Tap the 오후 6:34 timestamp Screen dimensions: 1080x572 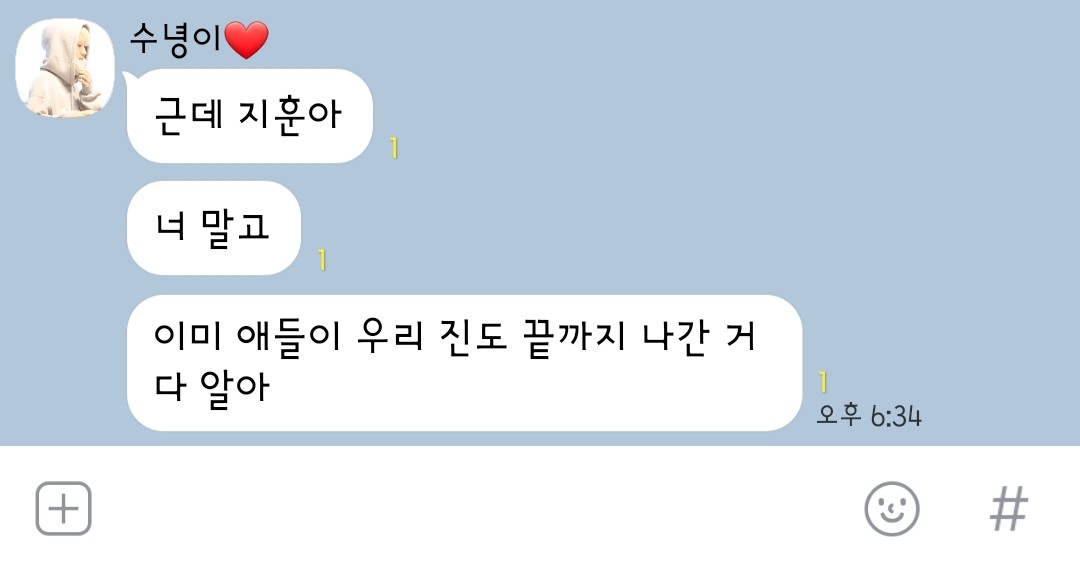click(869, 415)
